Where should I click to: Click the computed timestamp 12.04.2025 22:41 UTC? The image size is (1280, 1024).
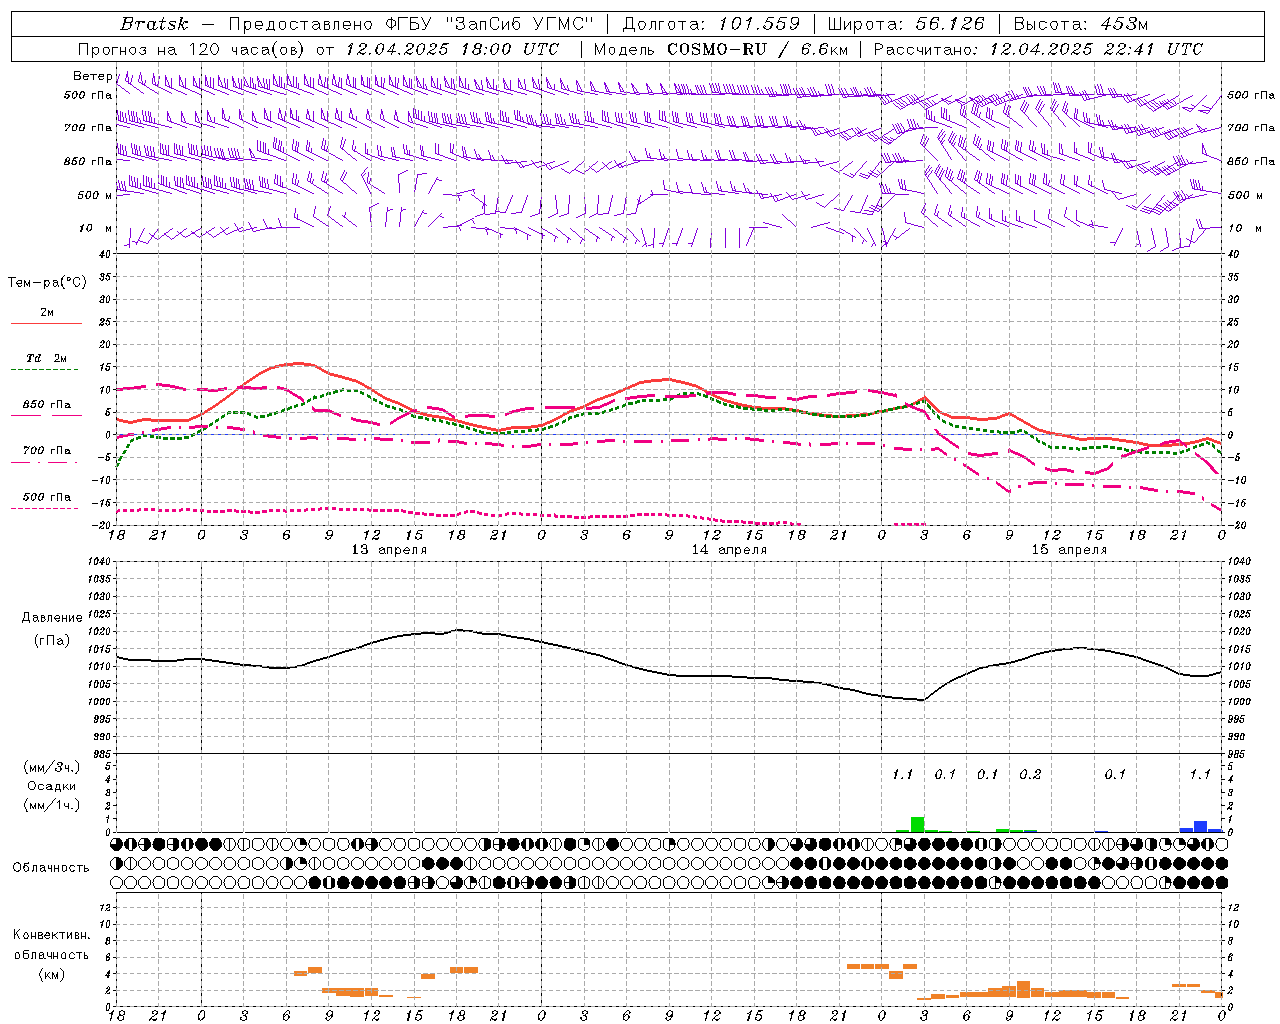click(x=1096, y=49)
